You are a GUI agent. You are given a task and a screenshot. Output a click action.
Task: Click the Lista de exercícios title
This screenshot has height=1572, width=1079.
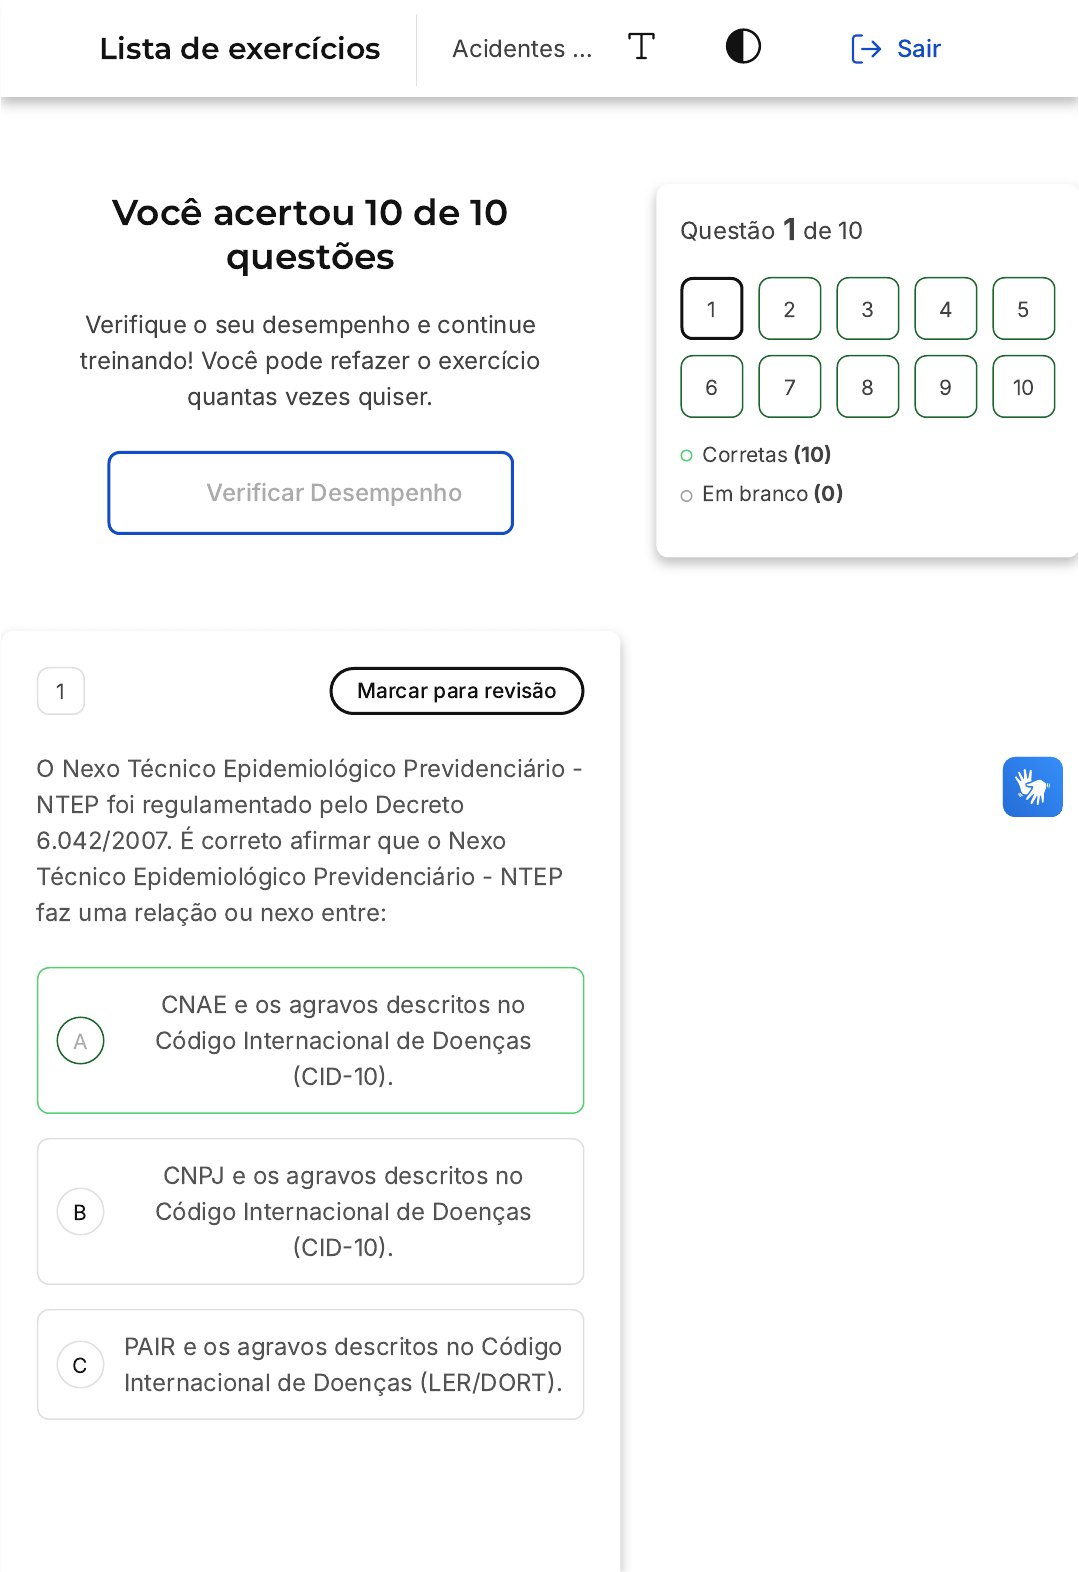click(x=240, y=48)
